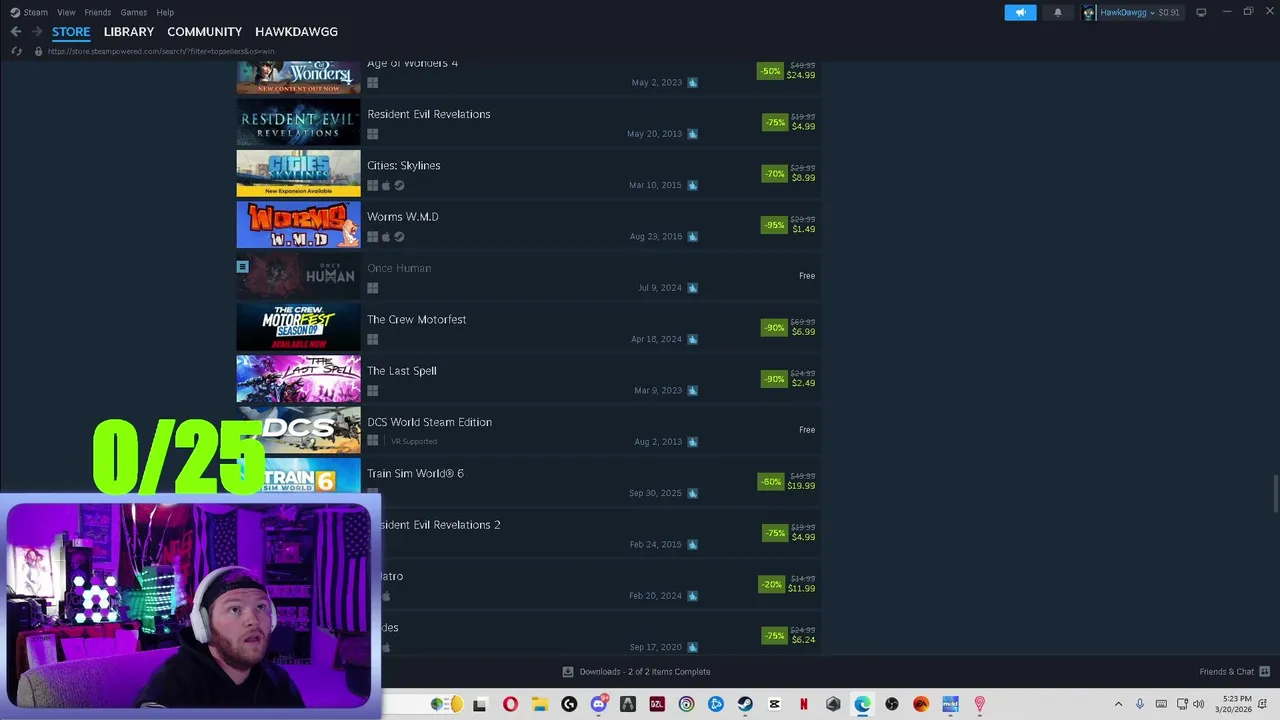Click the forward navigation arrow
The height and width of the screenshot is (720, 1280).
click(x=36, y=32)
